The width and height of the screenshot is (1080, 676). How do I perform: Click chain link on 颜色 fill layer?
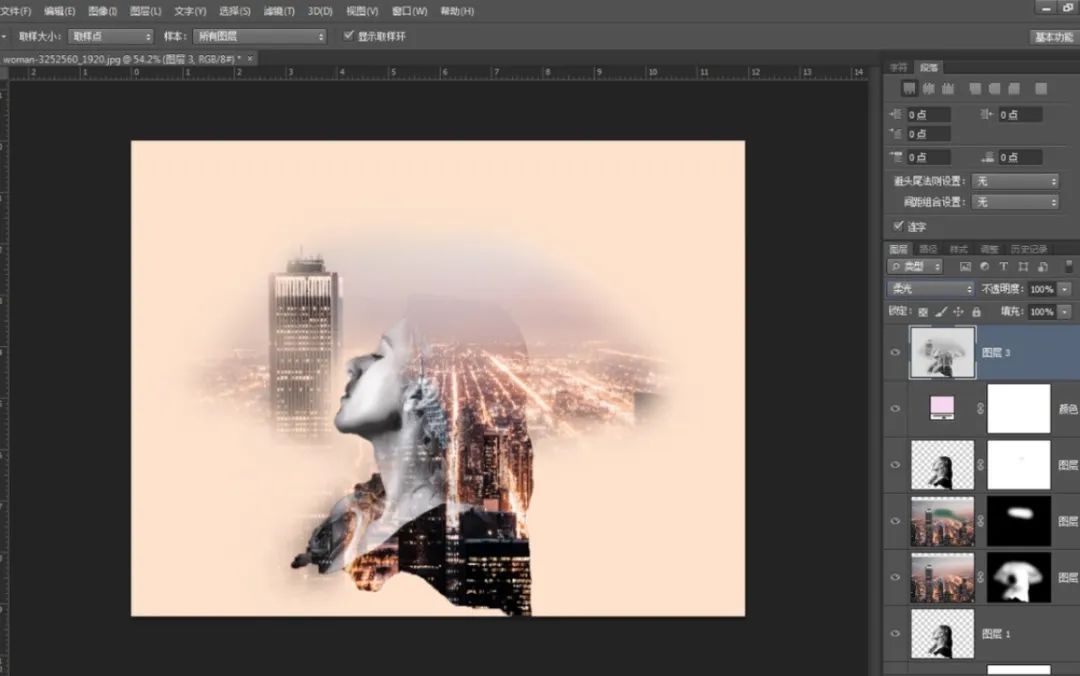point(980,409)
